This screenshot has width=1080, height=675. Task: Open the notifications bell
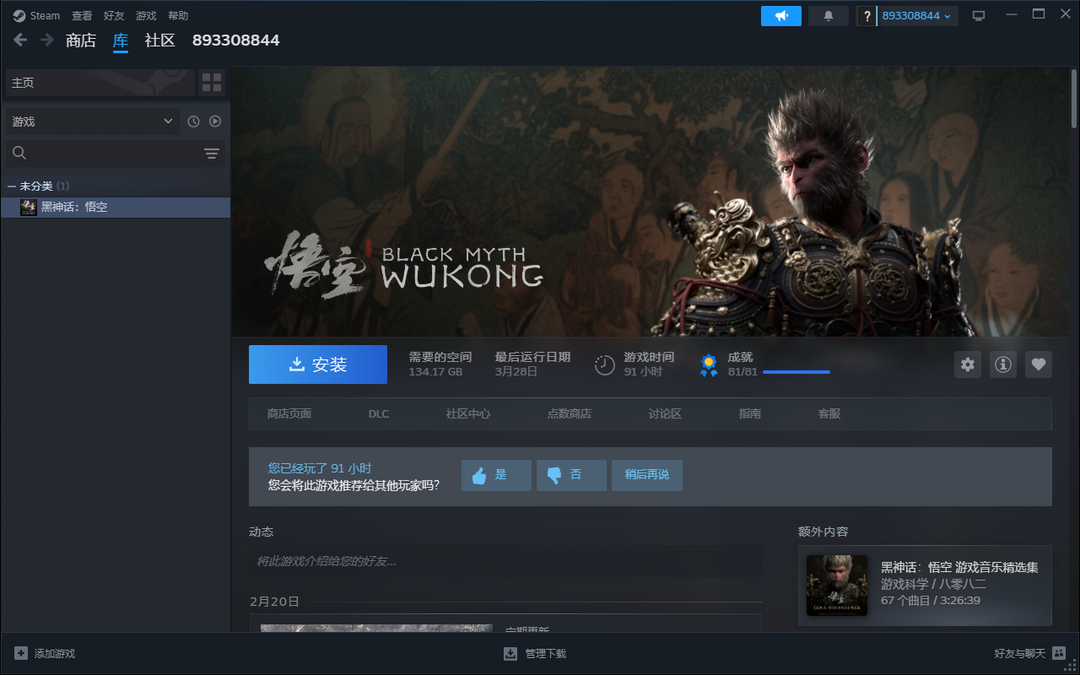coord(829,16)
